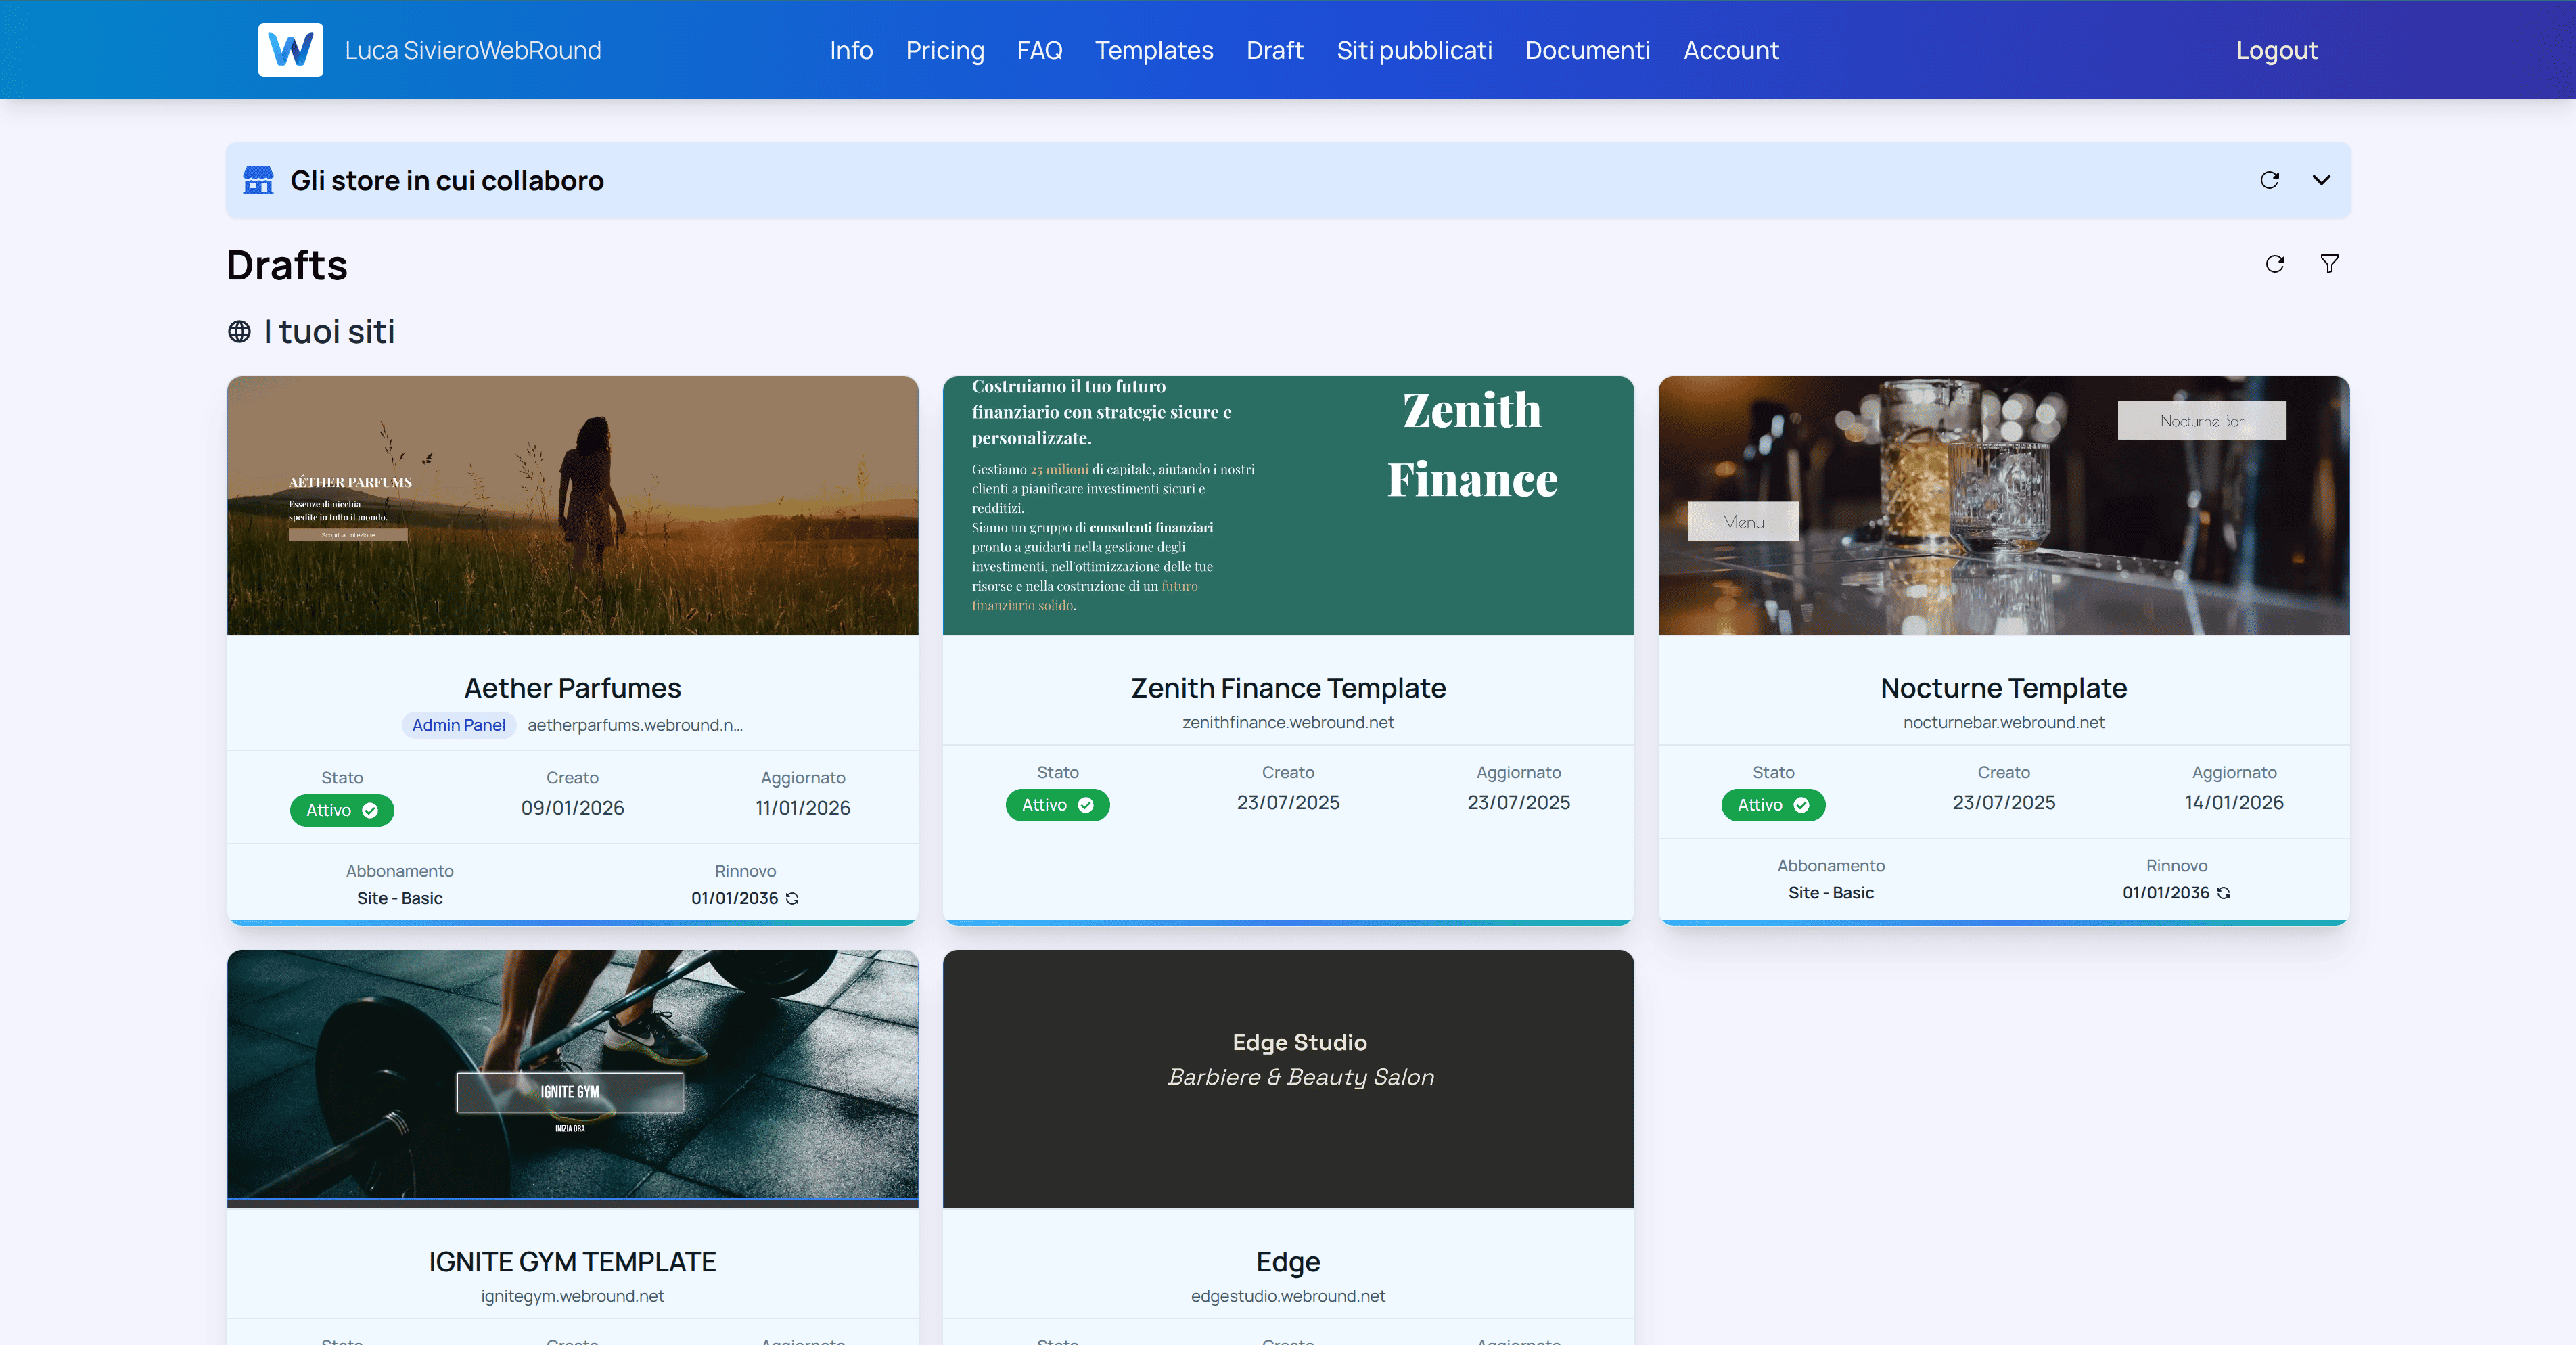Image resolution: width=2576 pixels, height=1345 pixels.
Task: Refresh the Drafts list
Action: [x=2274, y=264]
